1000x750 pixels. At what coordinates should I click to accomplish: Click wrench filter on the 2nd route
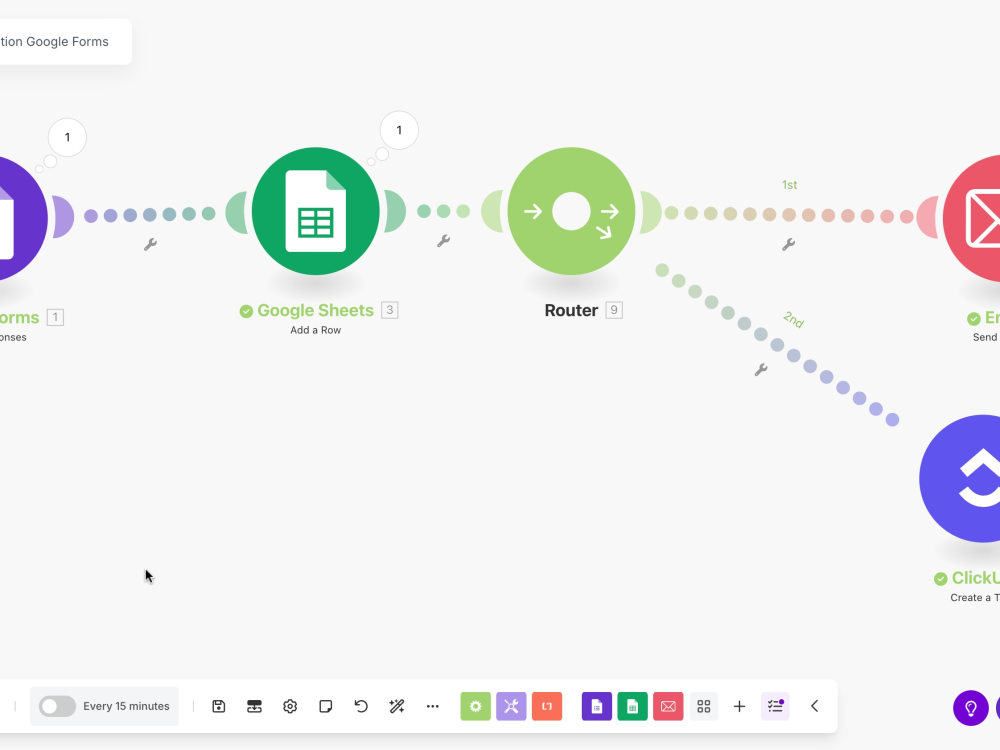(x=761, y=369)
